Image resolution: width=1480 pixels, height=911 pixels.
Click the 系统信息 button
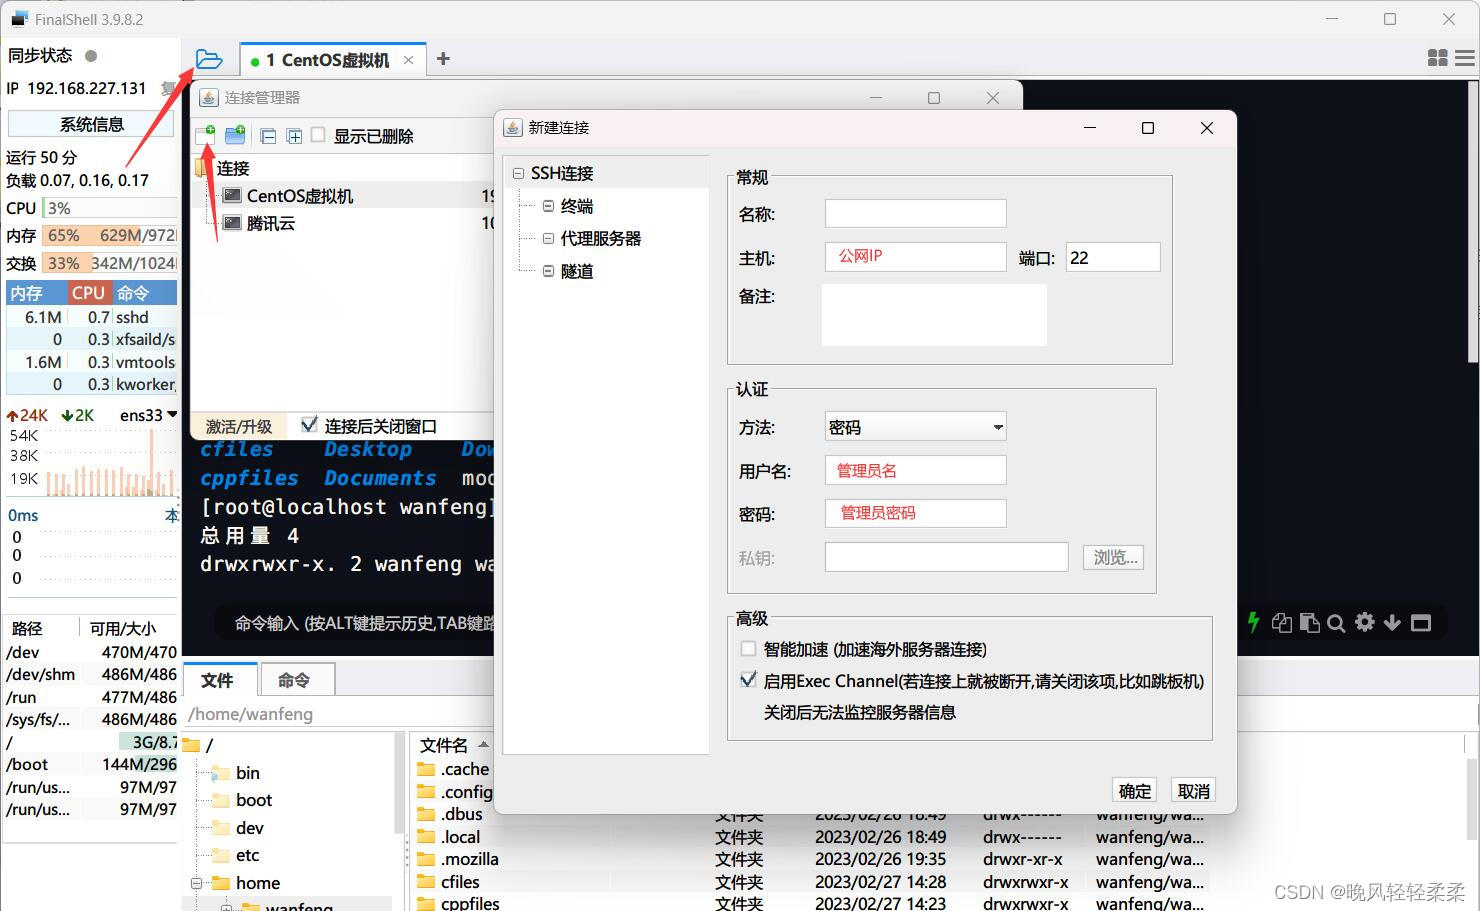92,124
